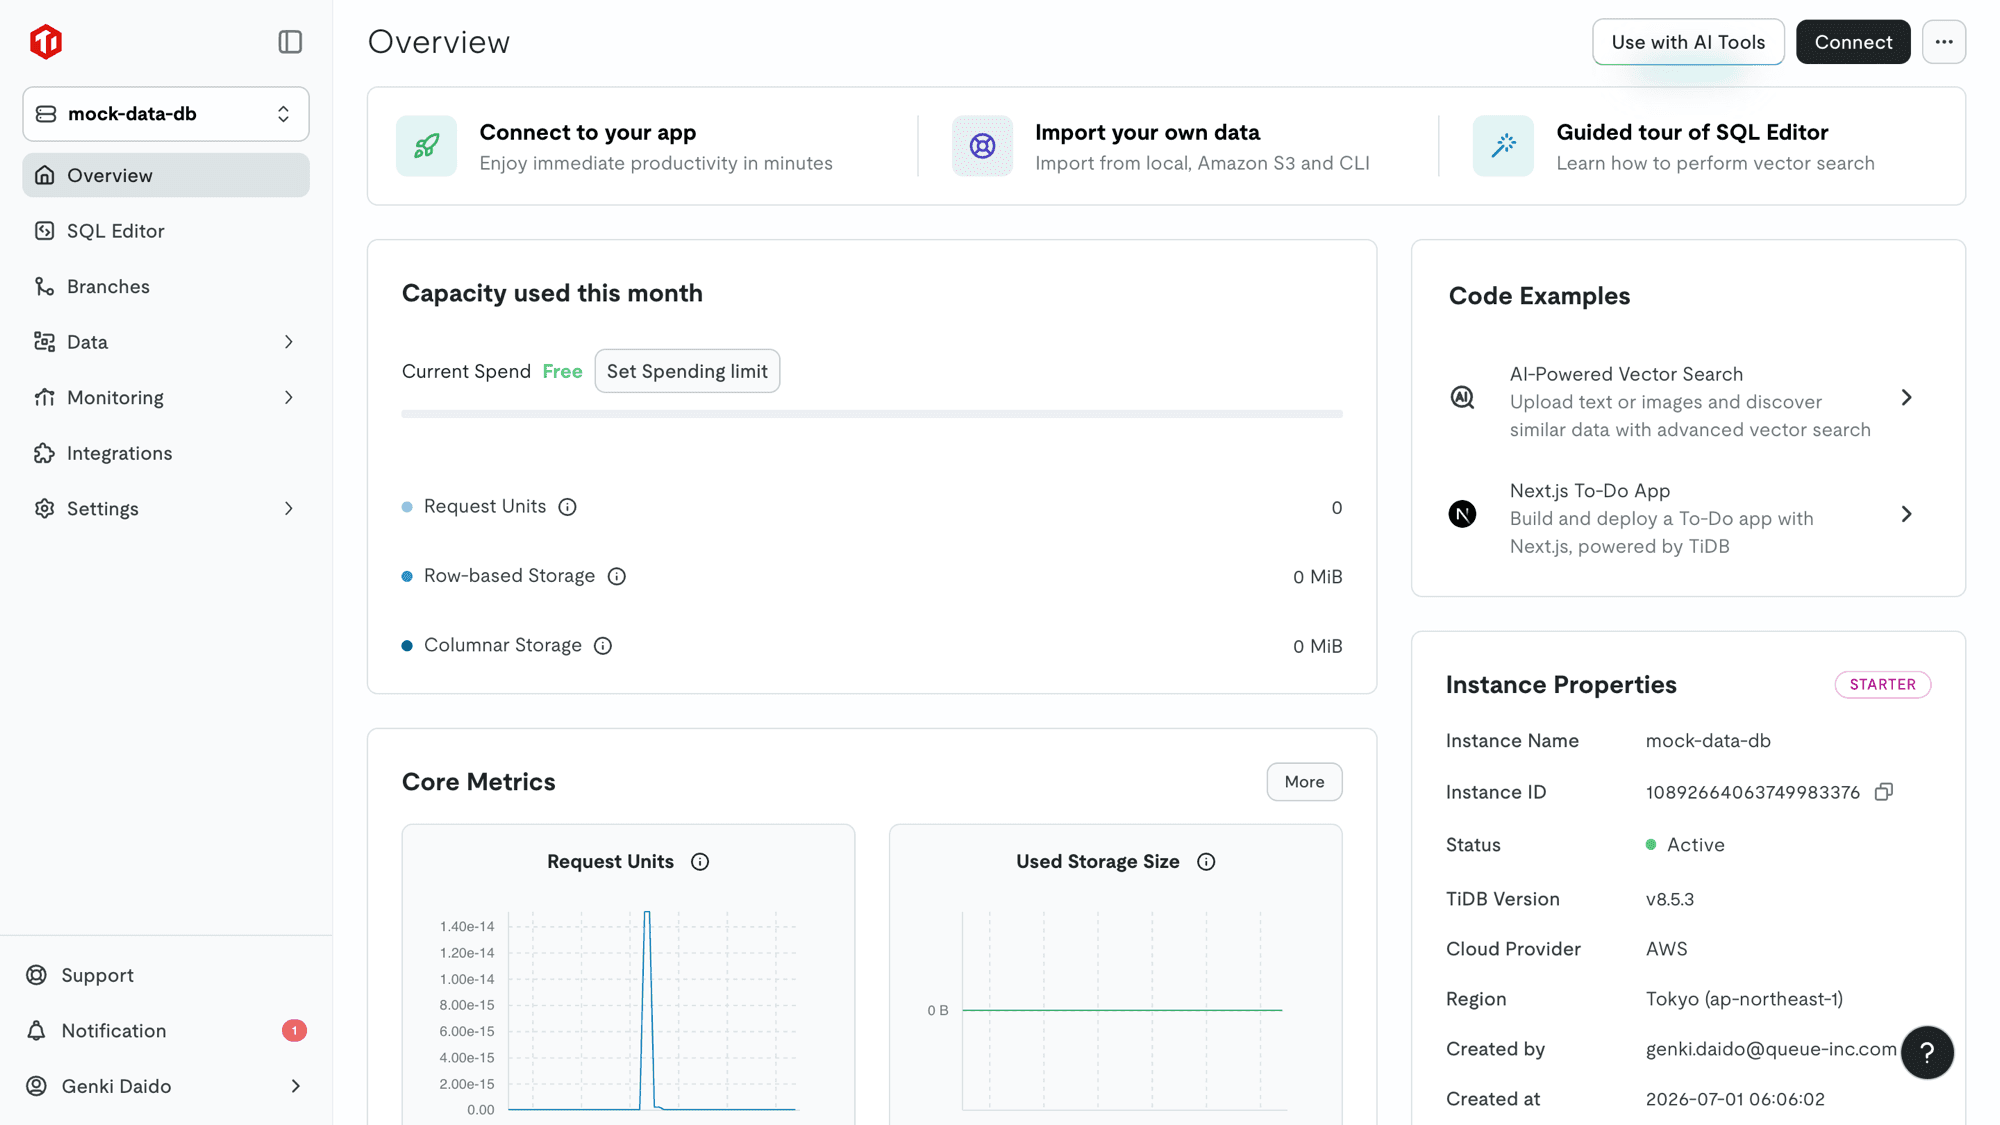Click the Integrations puzzle icon
2000x1125 pixels.
click(x=44, y=453)
